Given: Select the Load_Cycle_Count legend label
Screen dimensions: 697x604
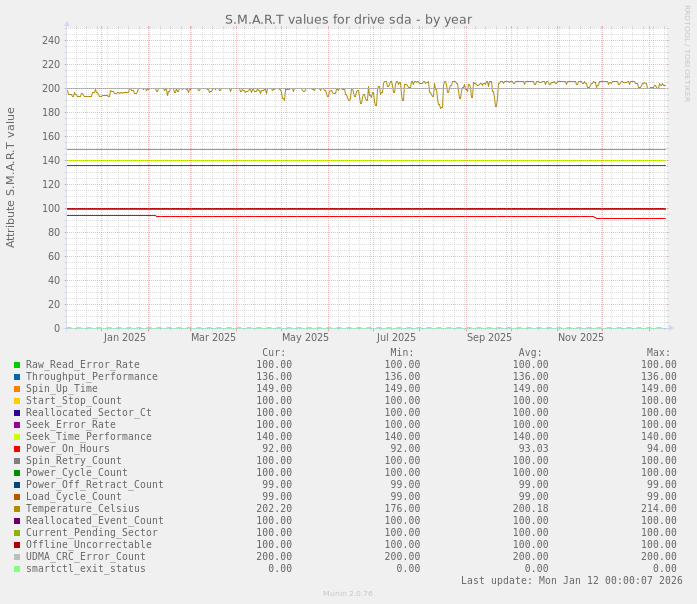Looking at the screenshot, I should (x=73, y=497).
